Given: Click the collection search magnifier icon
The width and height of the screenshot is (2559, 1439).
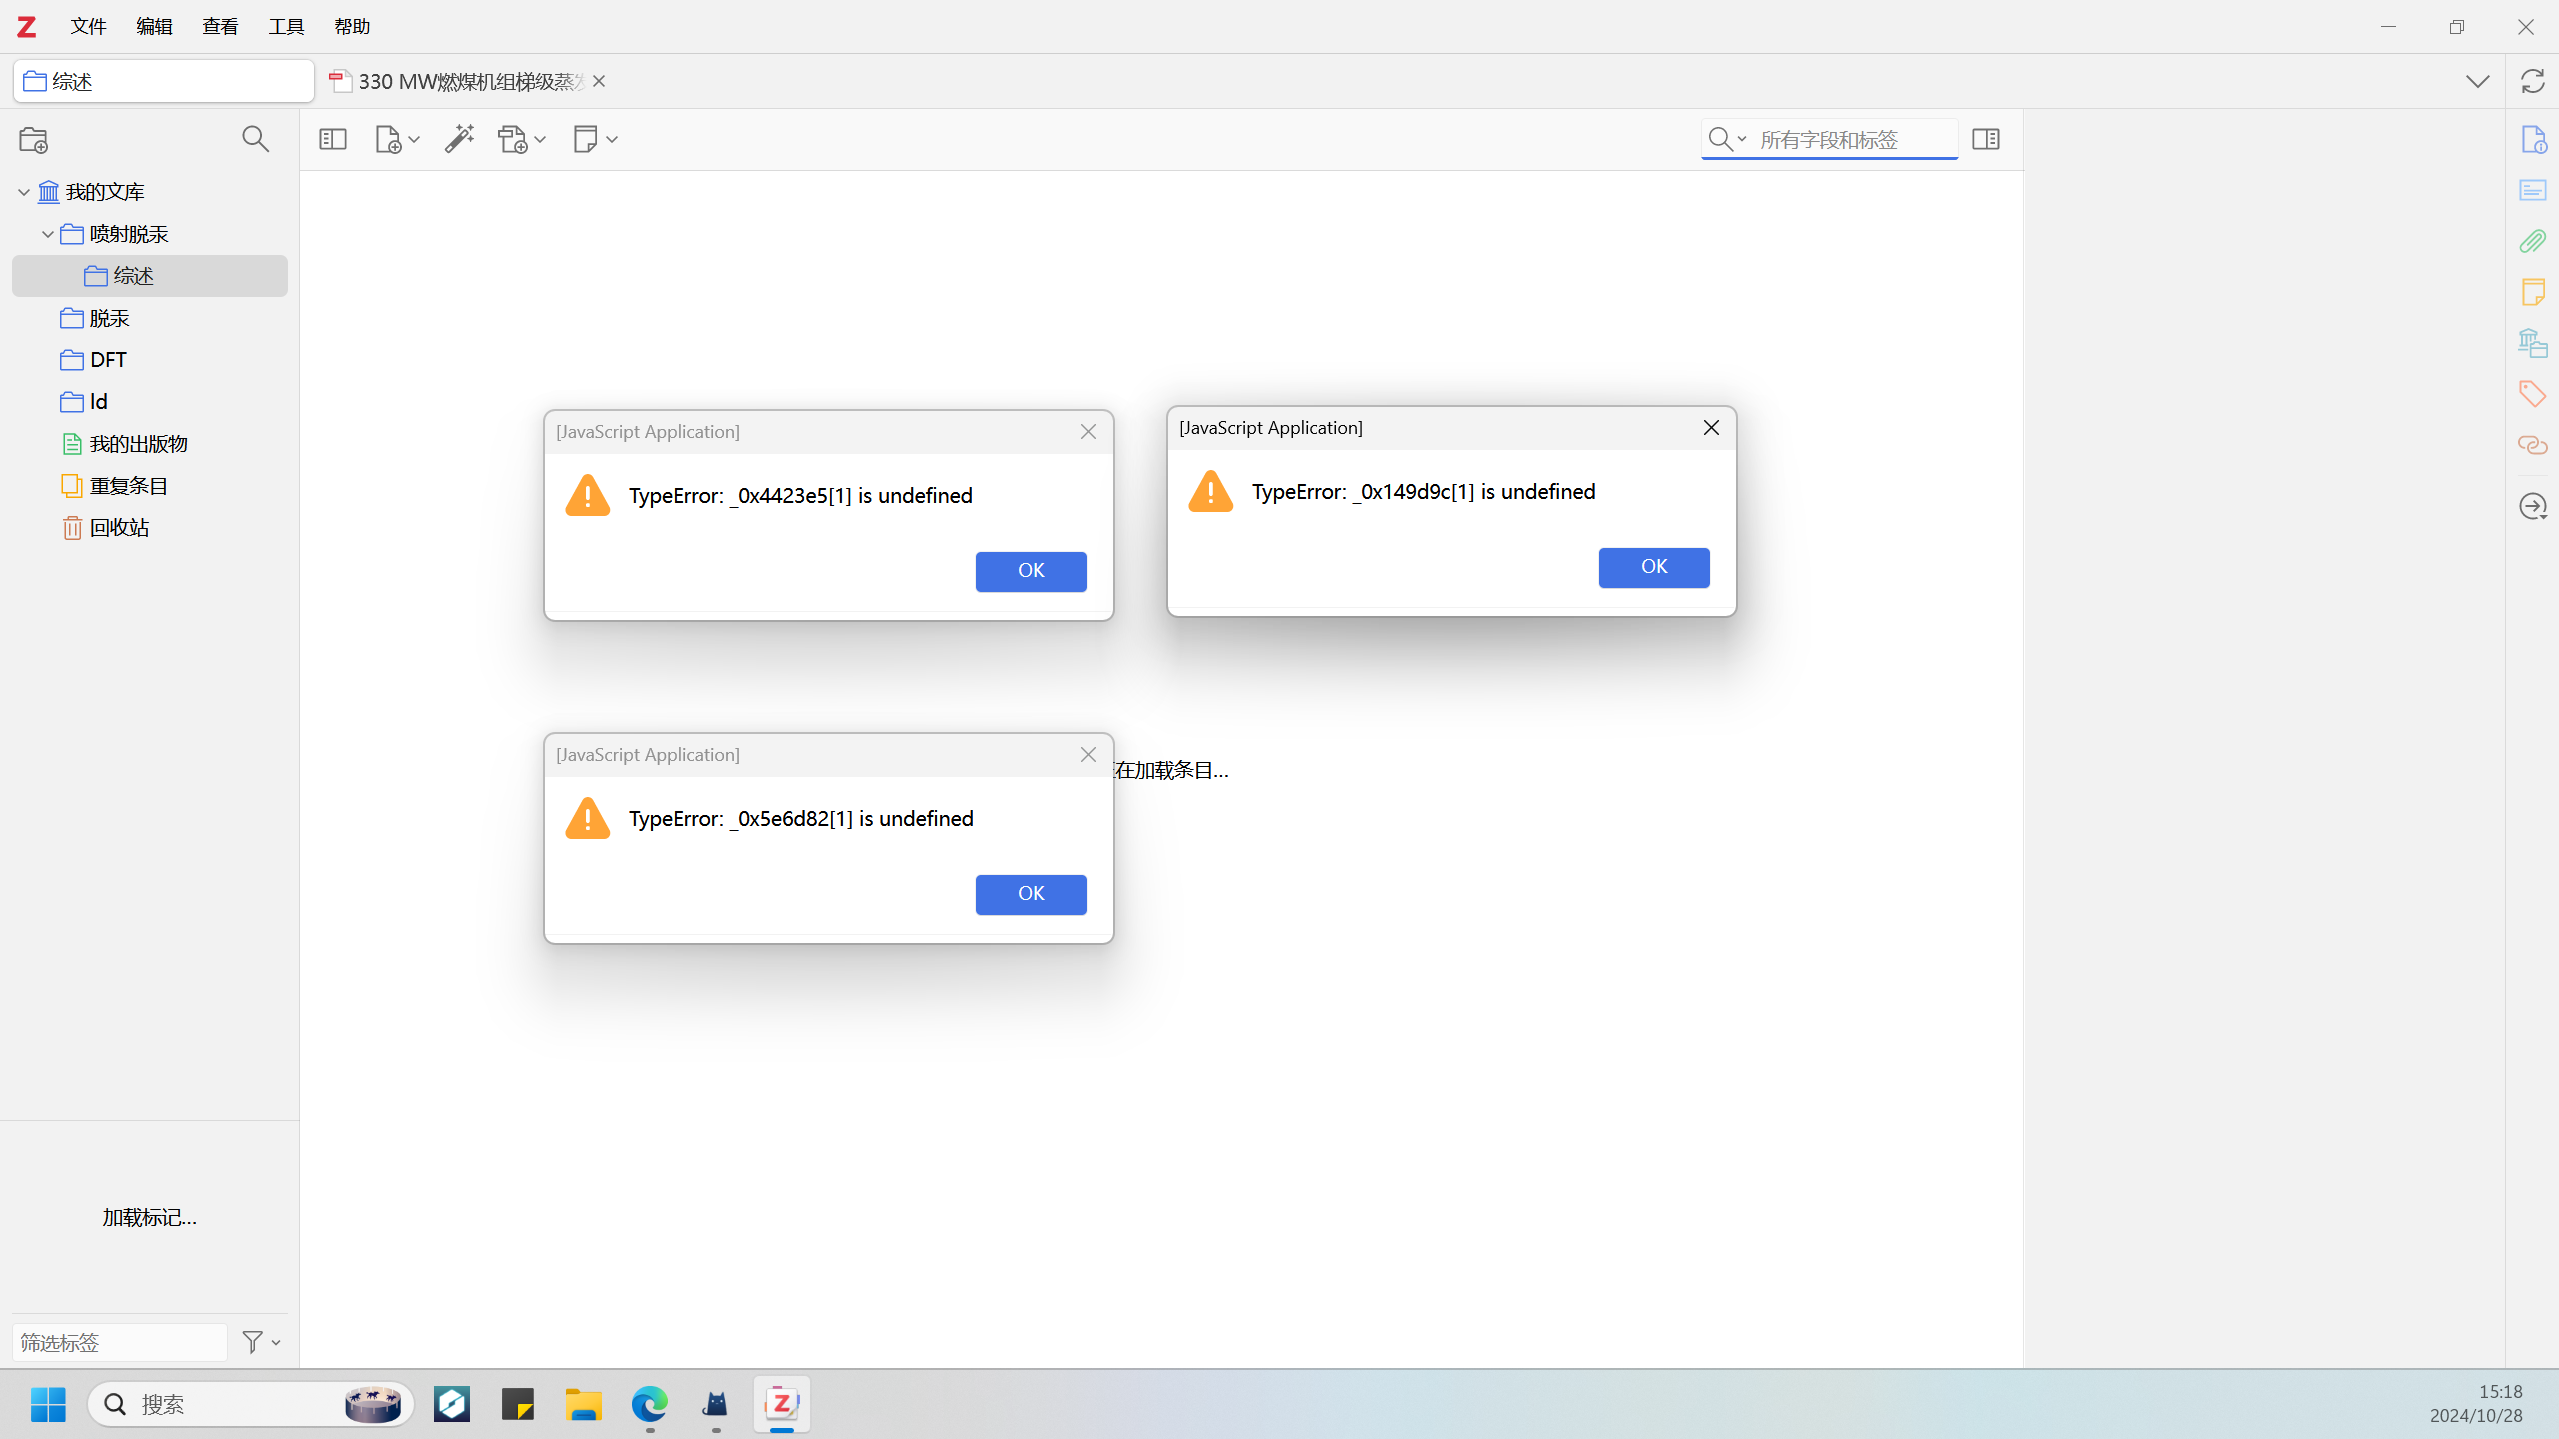Looking at the screenshot, I should [x=255, y=139].
